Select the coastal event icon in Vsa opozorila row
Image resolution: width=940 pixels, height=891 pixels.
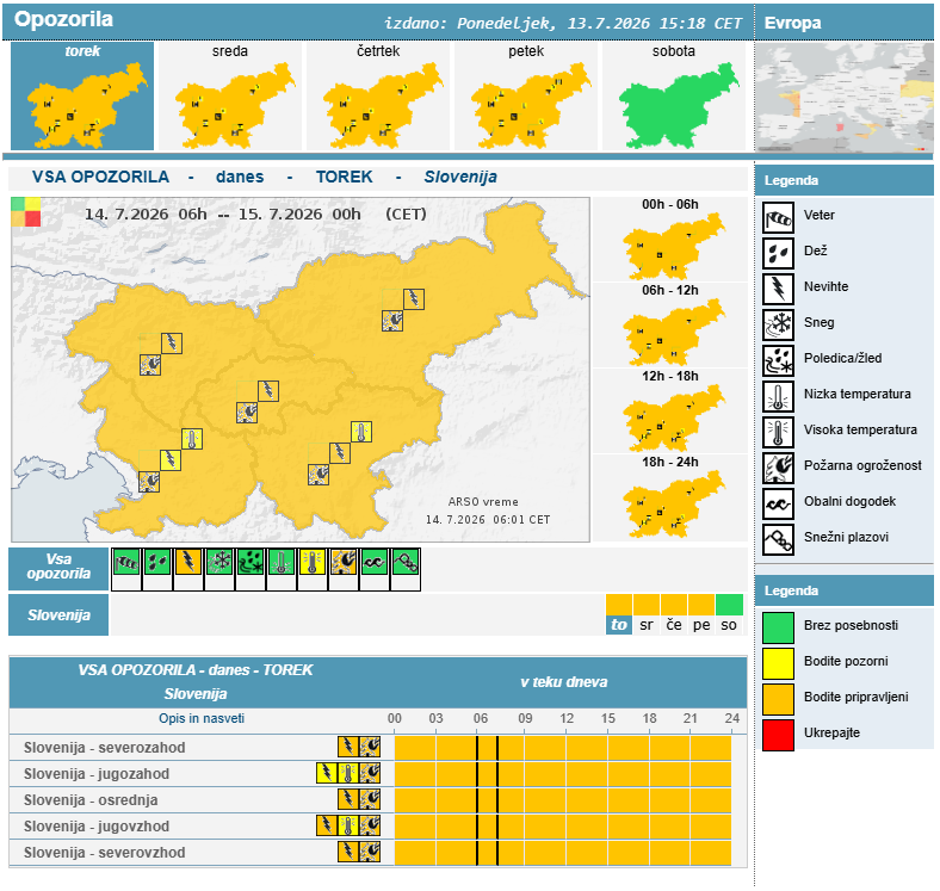[375, 562]
